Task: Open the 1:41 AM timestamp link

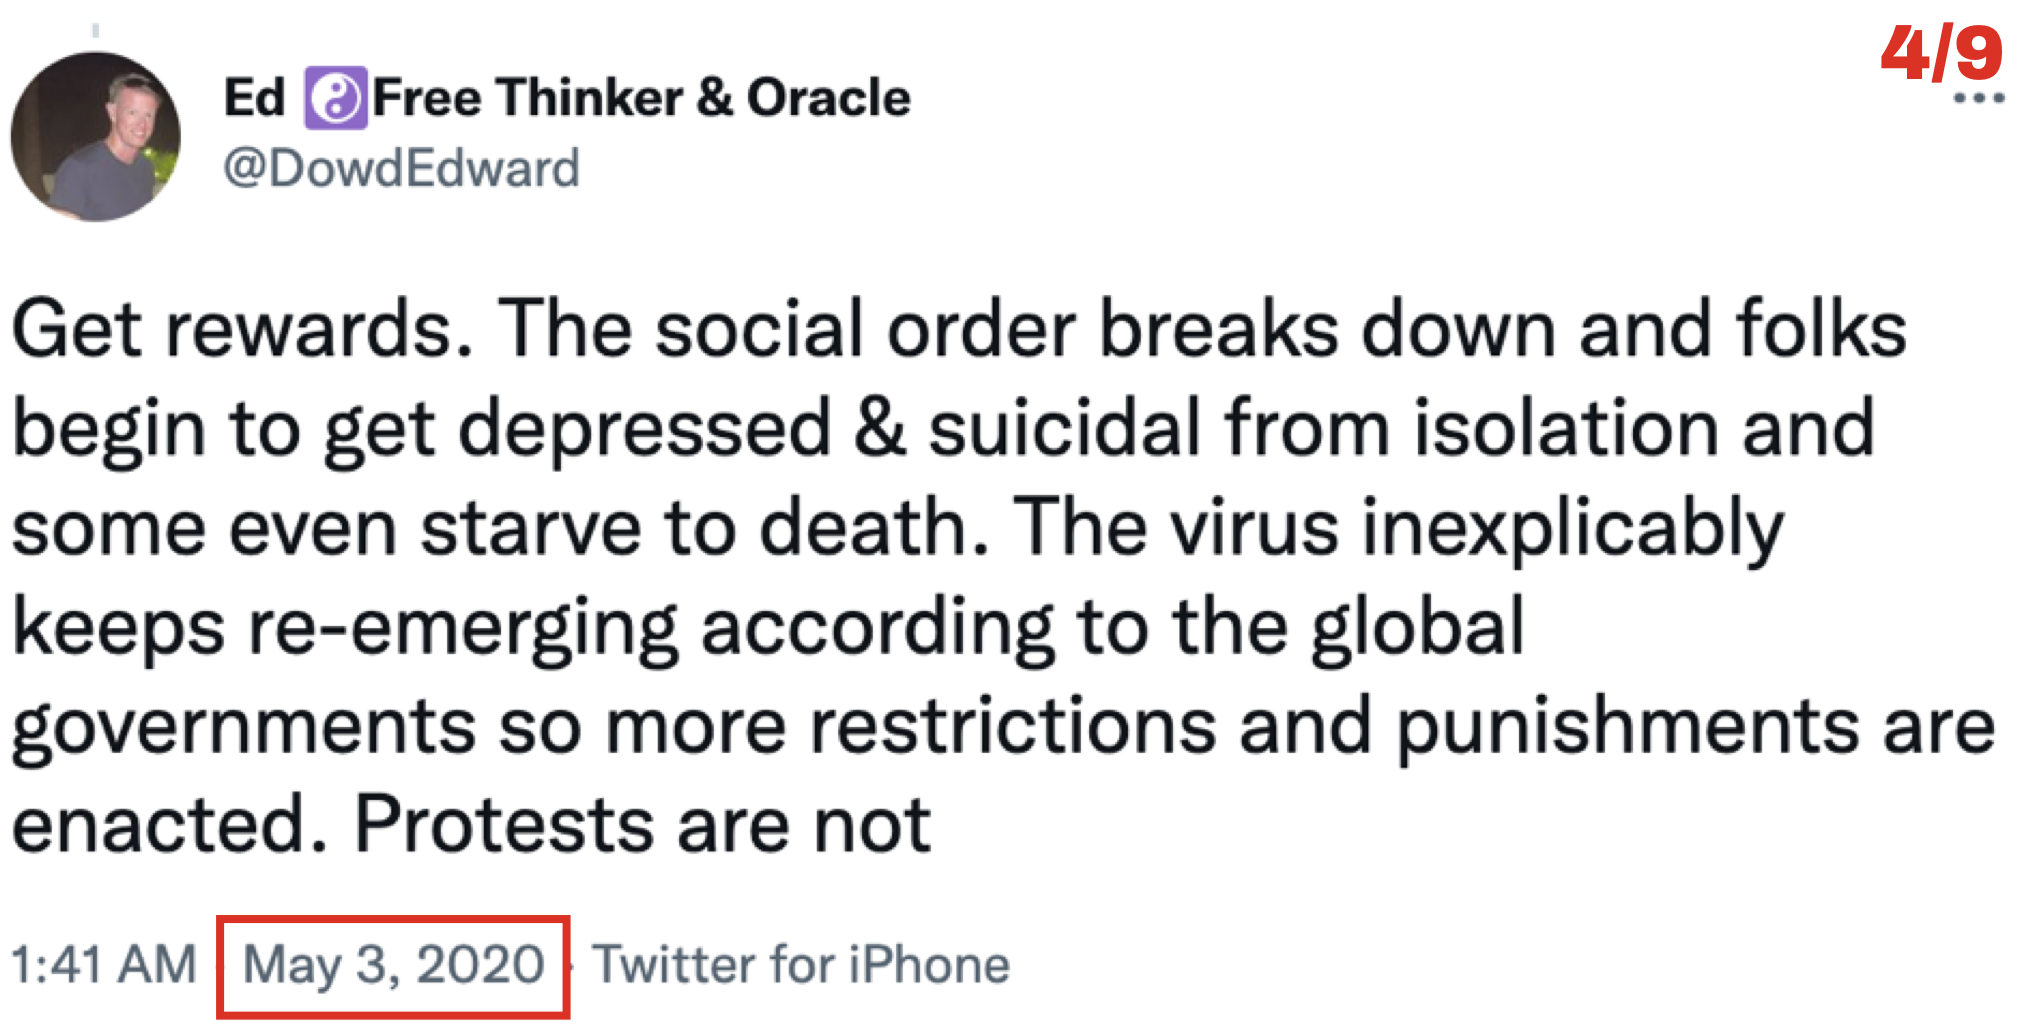Action: [x=104, y=965]
